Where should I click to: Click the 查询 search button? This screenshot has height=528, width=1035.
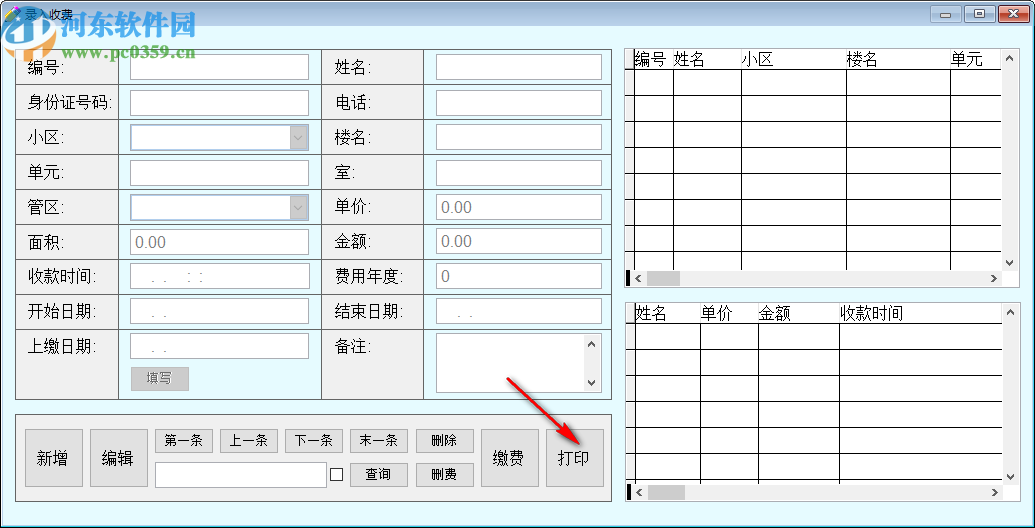pos(379,475)
